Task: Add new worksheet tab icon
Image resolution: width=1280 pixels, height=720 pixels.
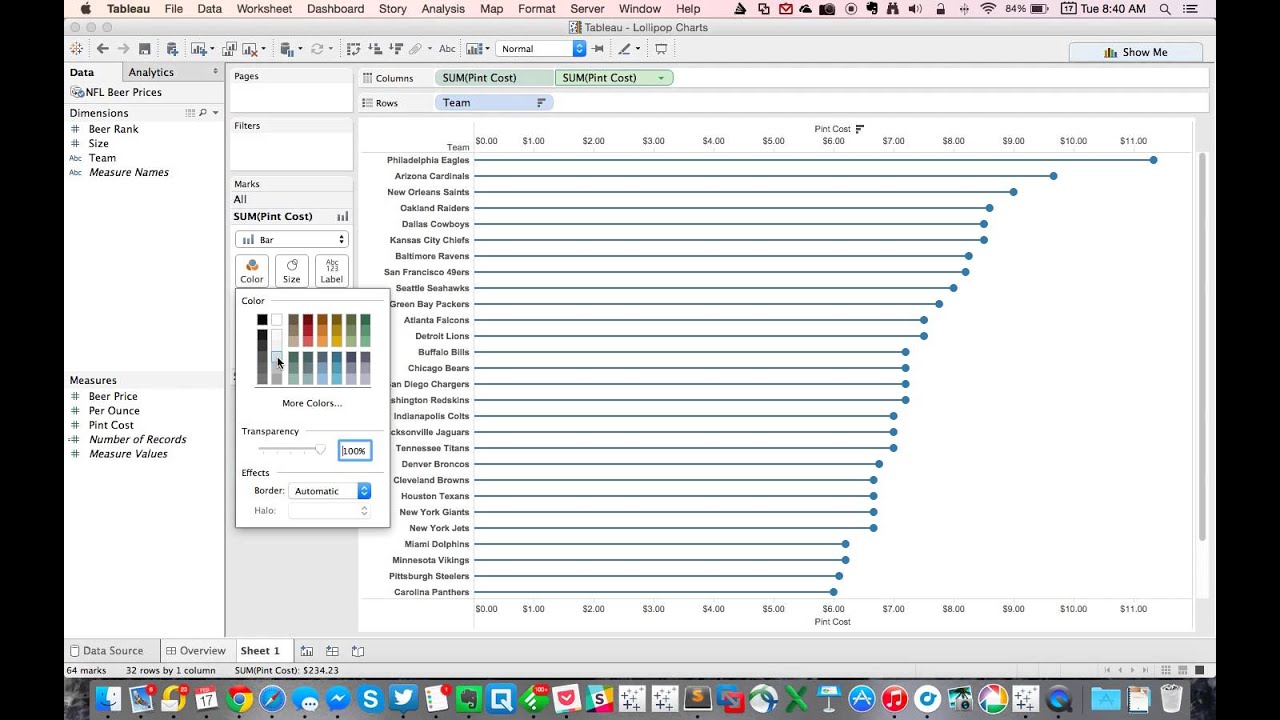Action: click(x=307, y=651)
